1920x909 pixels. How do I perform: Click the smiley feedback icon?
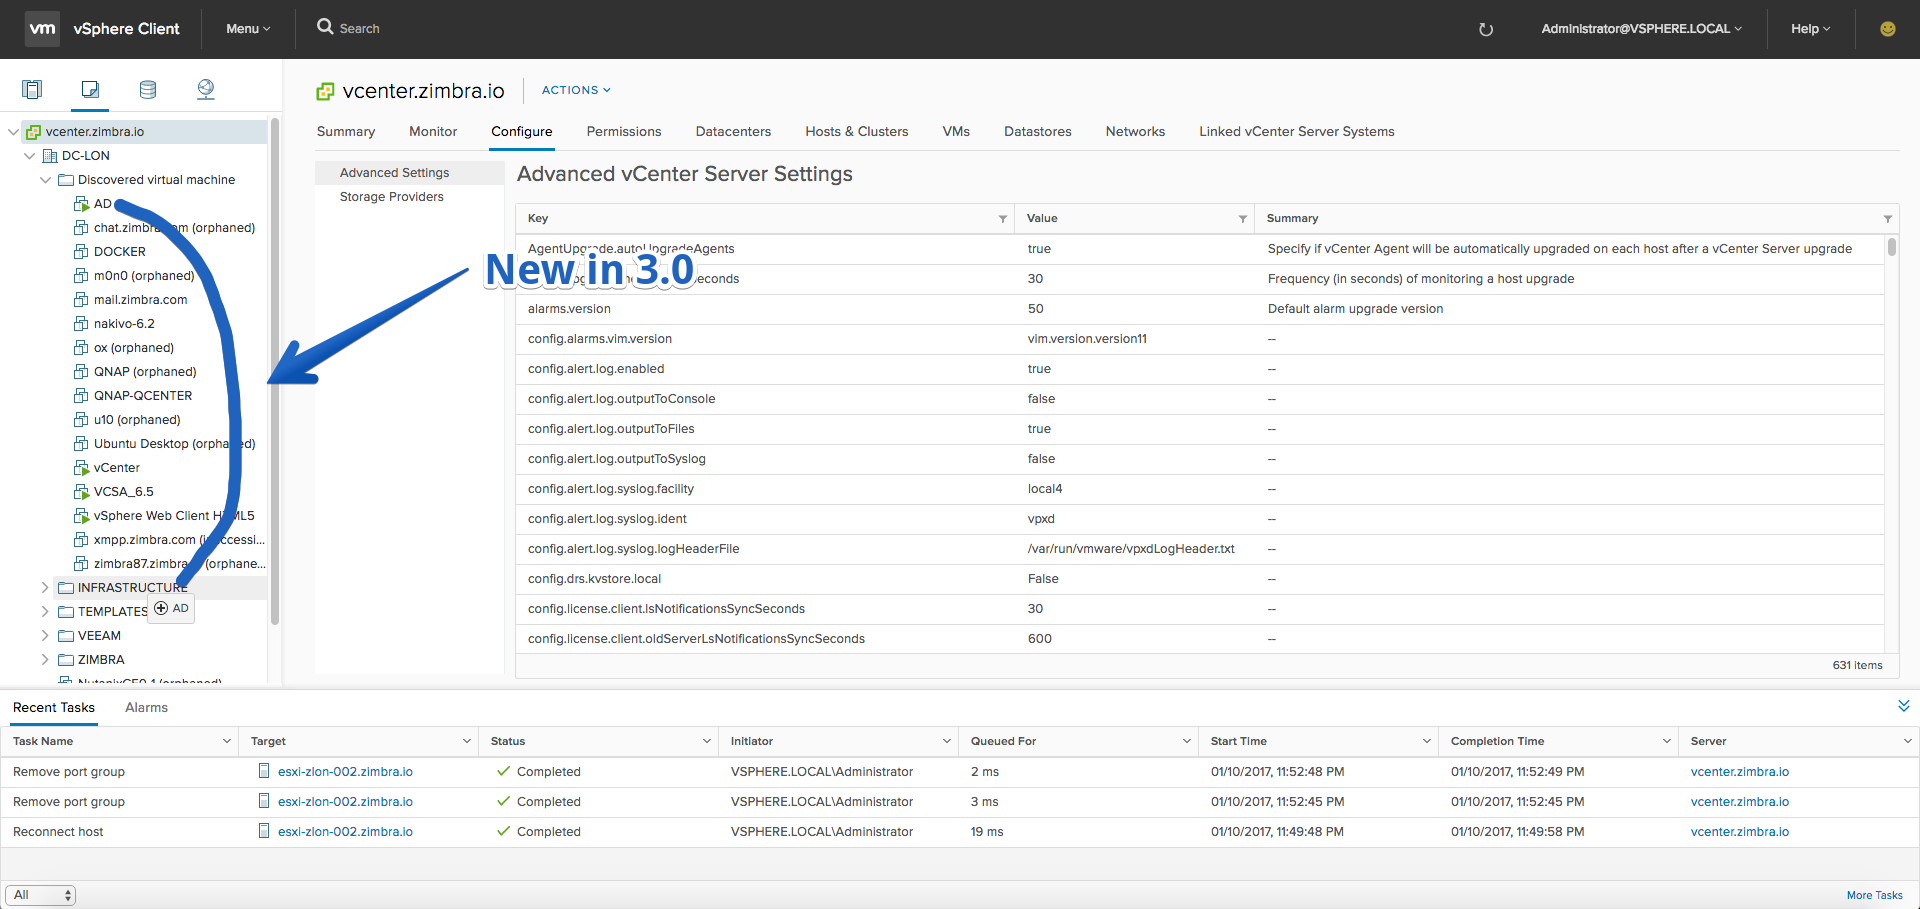point(1888,29)
